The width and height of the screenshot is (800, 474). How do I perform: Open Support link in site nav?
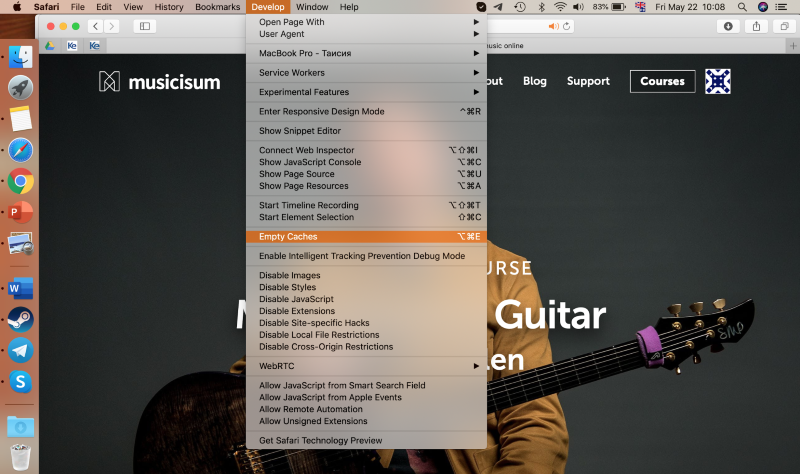click(x=588, y=81)
